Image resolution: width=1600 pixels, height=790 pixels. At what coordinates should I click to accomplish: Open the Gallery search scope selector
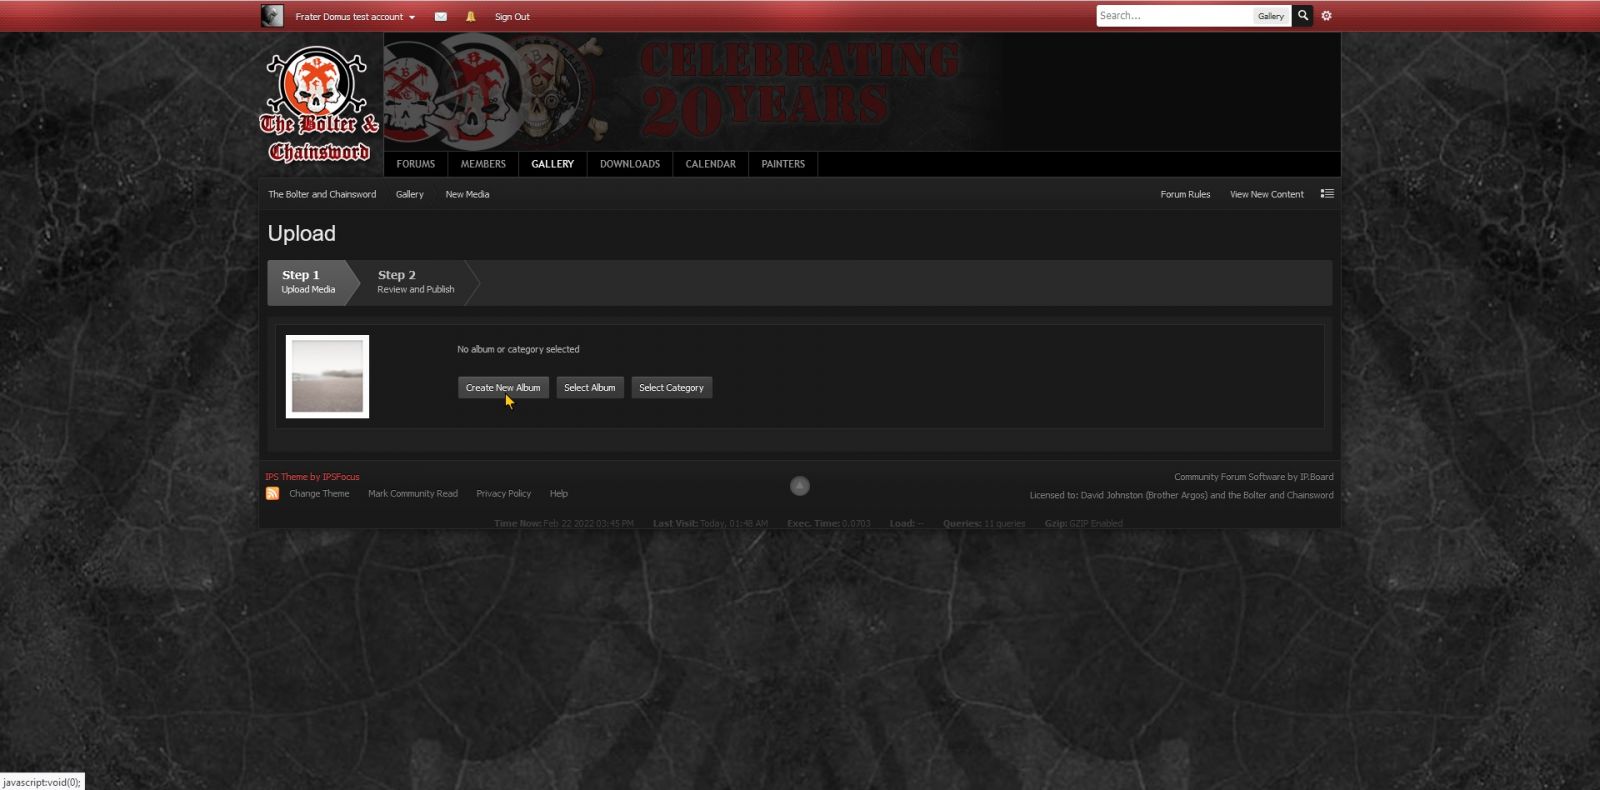[x=1270, y=16]
